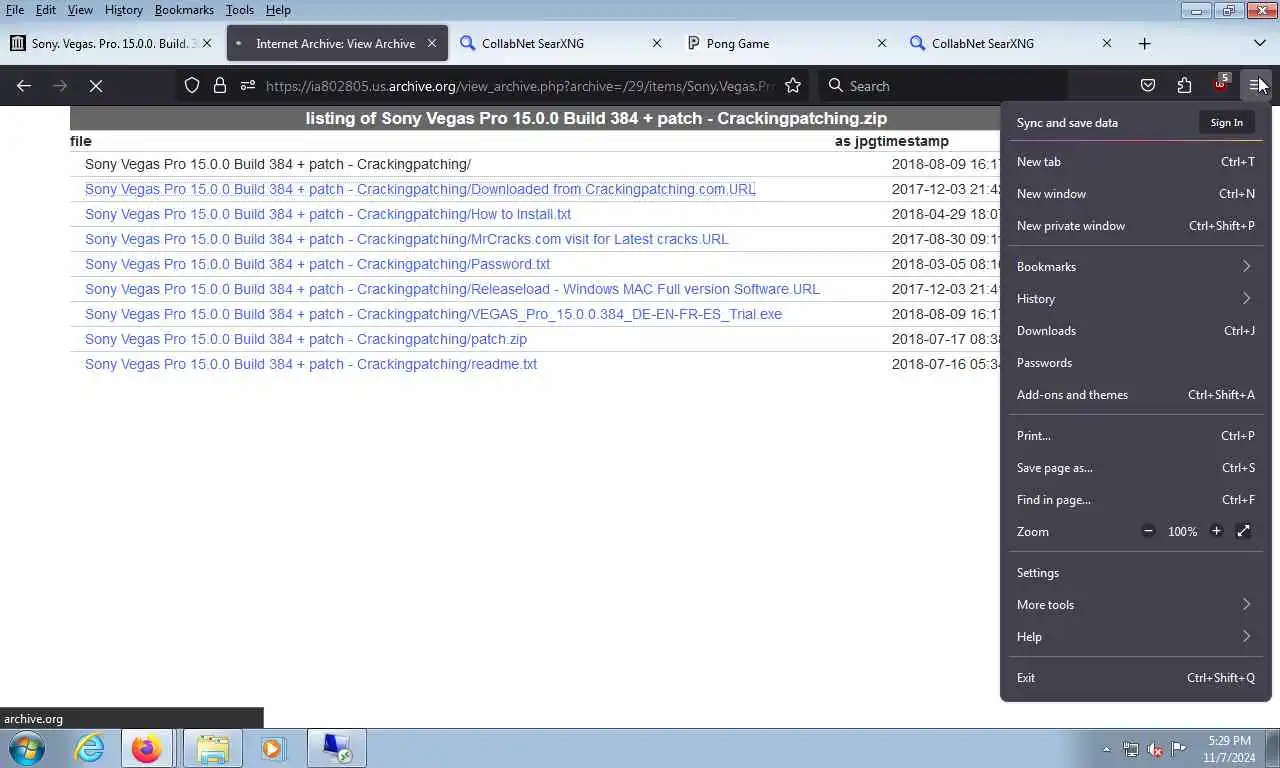Open Downloads from the menu
This screenshot has height=768, width=1280.
tap(1135, 330)
